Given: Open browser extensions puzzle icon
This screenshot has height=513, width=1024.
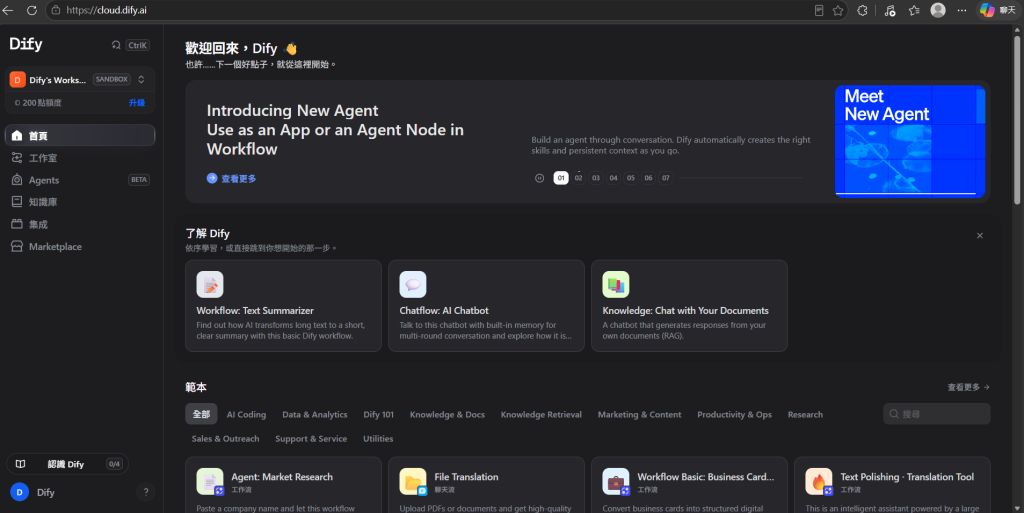Looking at the screenshot, I should [863, 10].
